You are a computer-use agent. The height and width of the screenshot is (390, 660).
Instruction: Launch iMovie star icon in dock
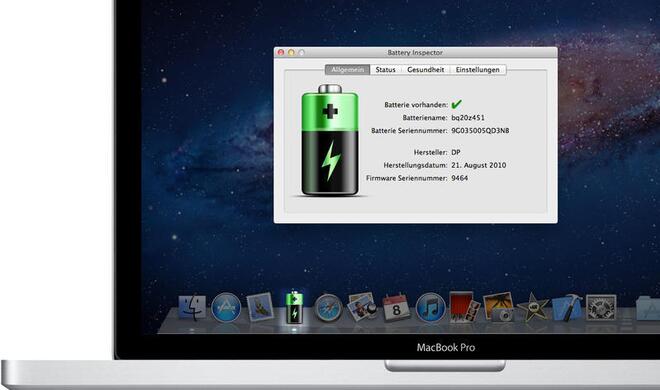[533, 308]
